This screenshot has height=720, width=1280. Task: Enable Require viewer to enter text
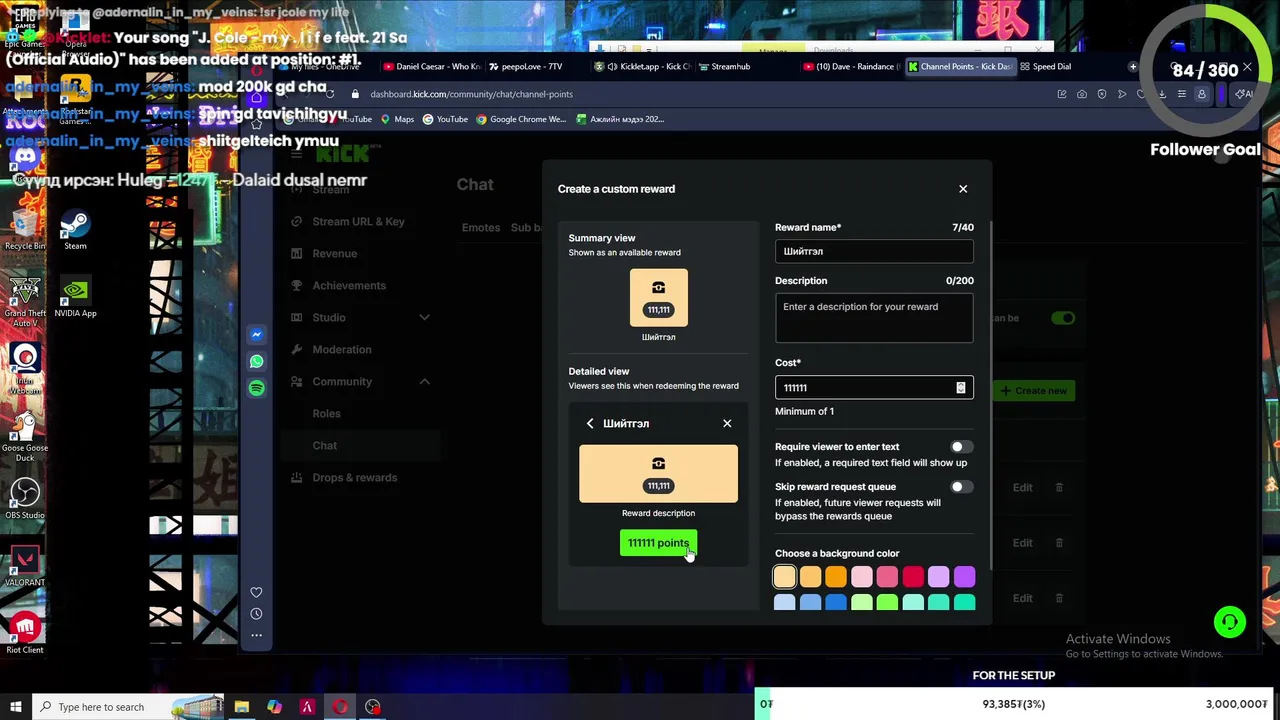coord(961,447)
